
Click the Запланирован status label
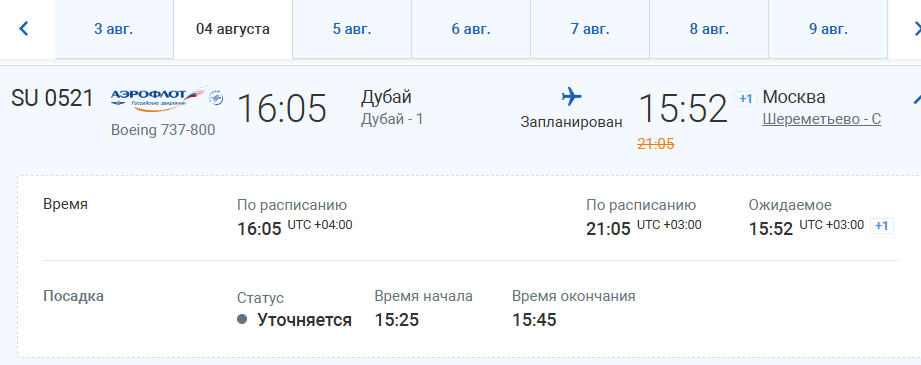point(571,122)
